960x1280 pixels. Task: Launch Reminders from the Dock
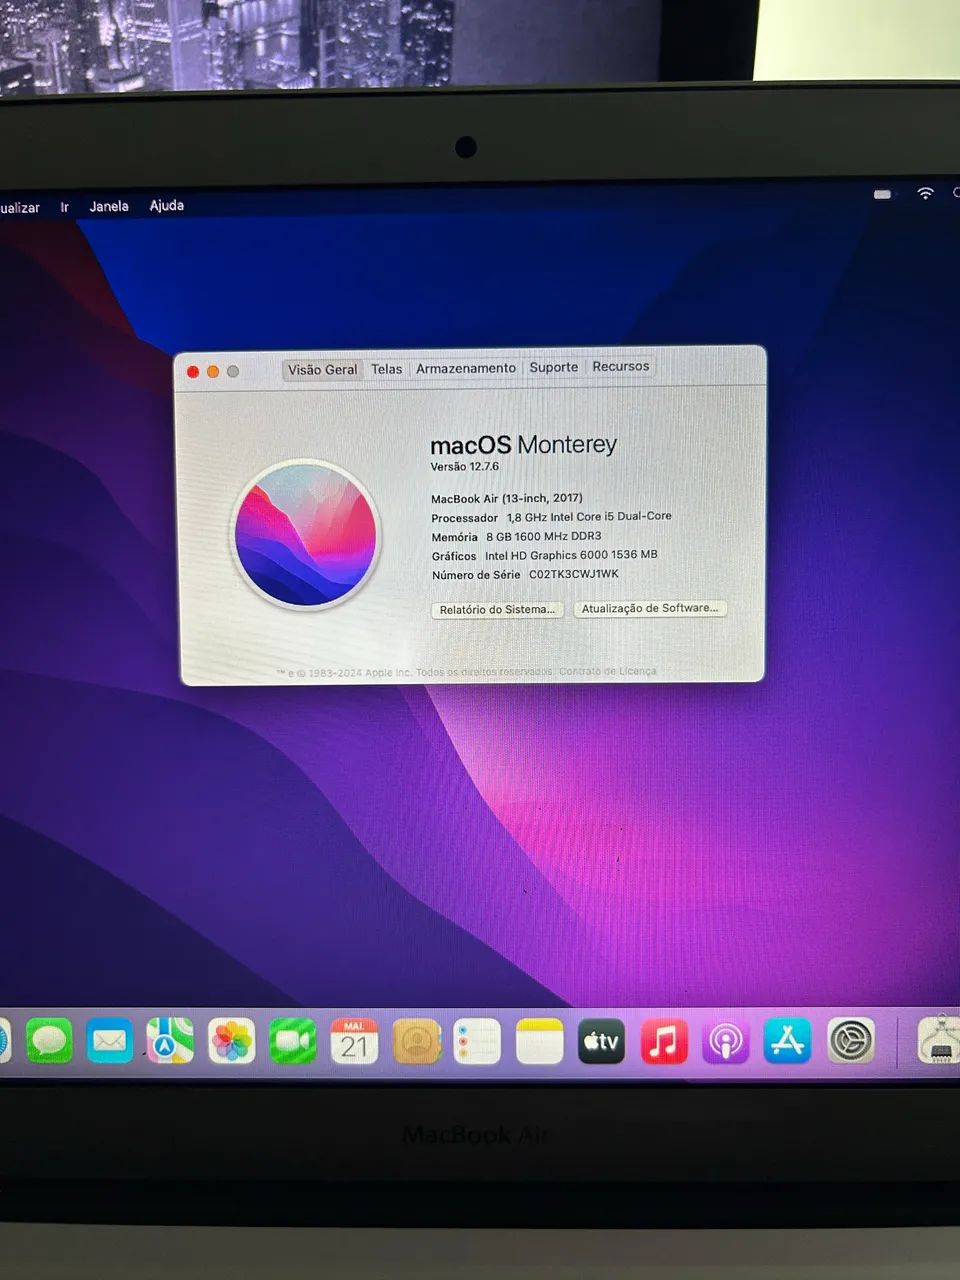pyautogui.click(x=477, y=1042)
